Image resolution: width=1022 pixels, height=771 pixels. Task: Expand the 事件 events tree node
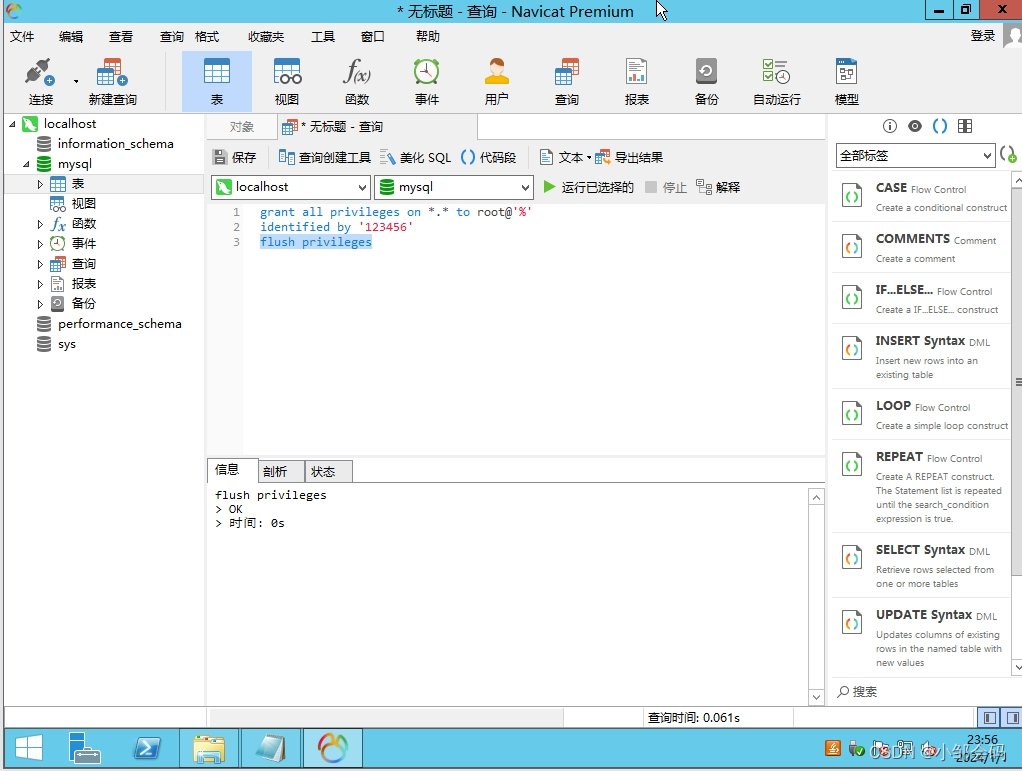coord(40,244)
